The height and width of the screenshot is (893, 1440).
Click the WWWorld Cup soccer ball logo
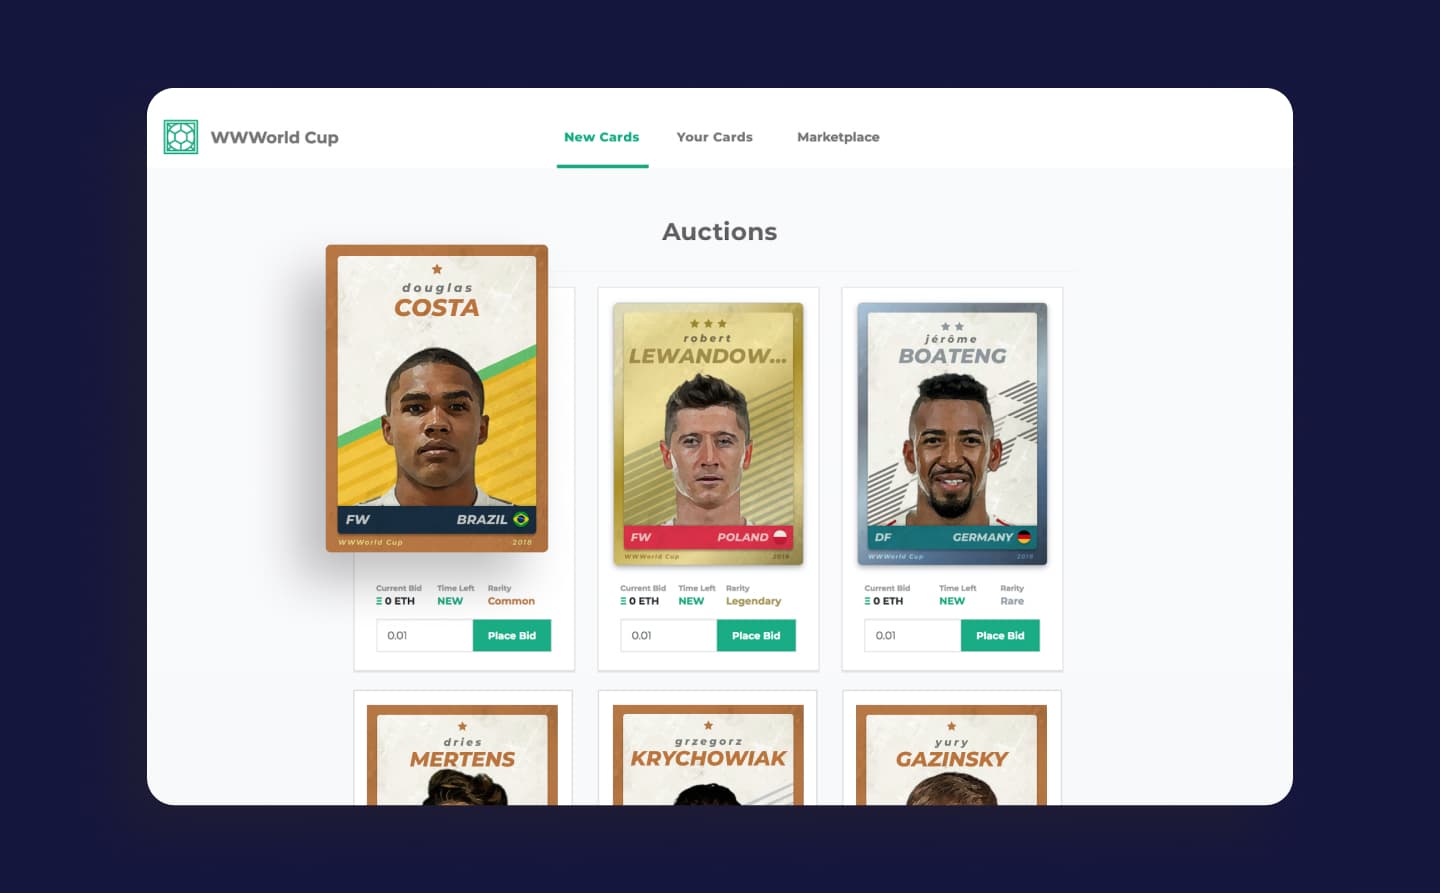(x=181, y=137)
